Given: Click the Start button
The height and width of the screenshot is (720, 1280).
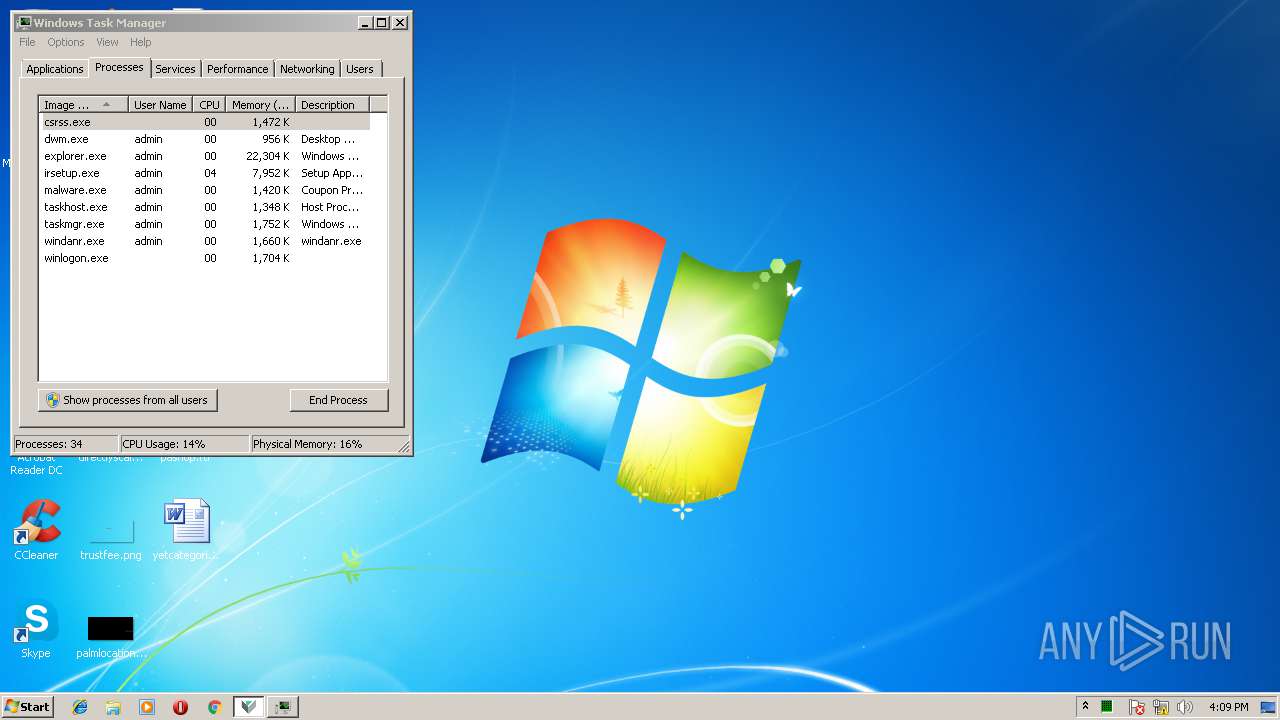Looking at the screenshot, I should pos(28,707).
